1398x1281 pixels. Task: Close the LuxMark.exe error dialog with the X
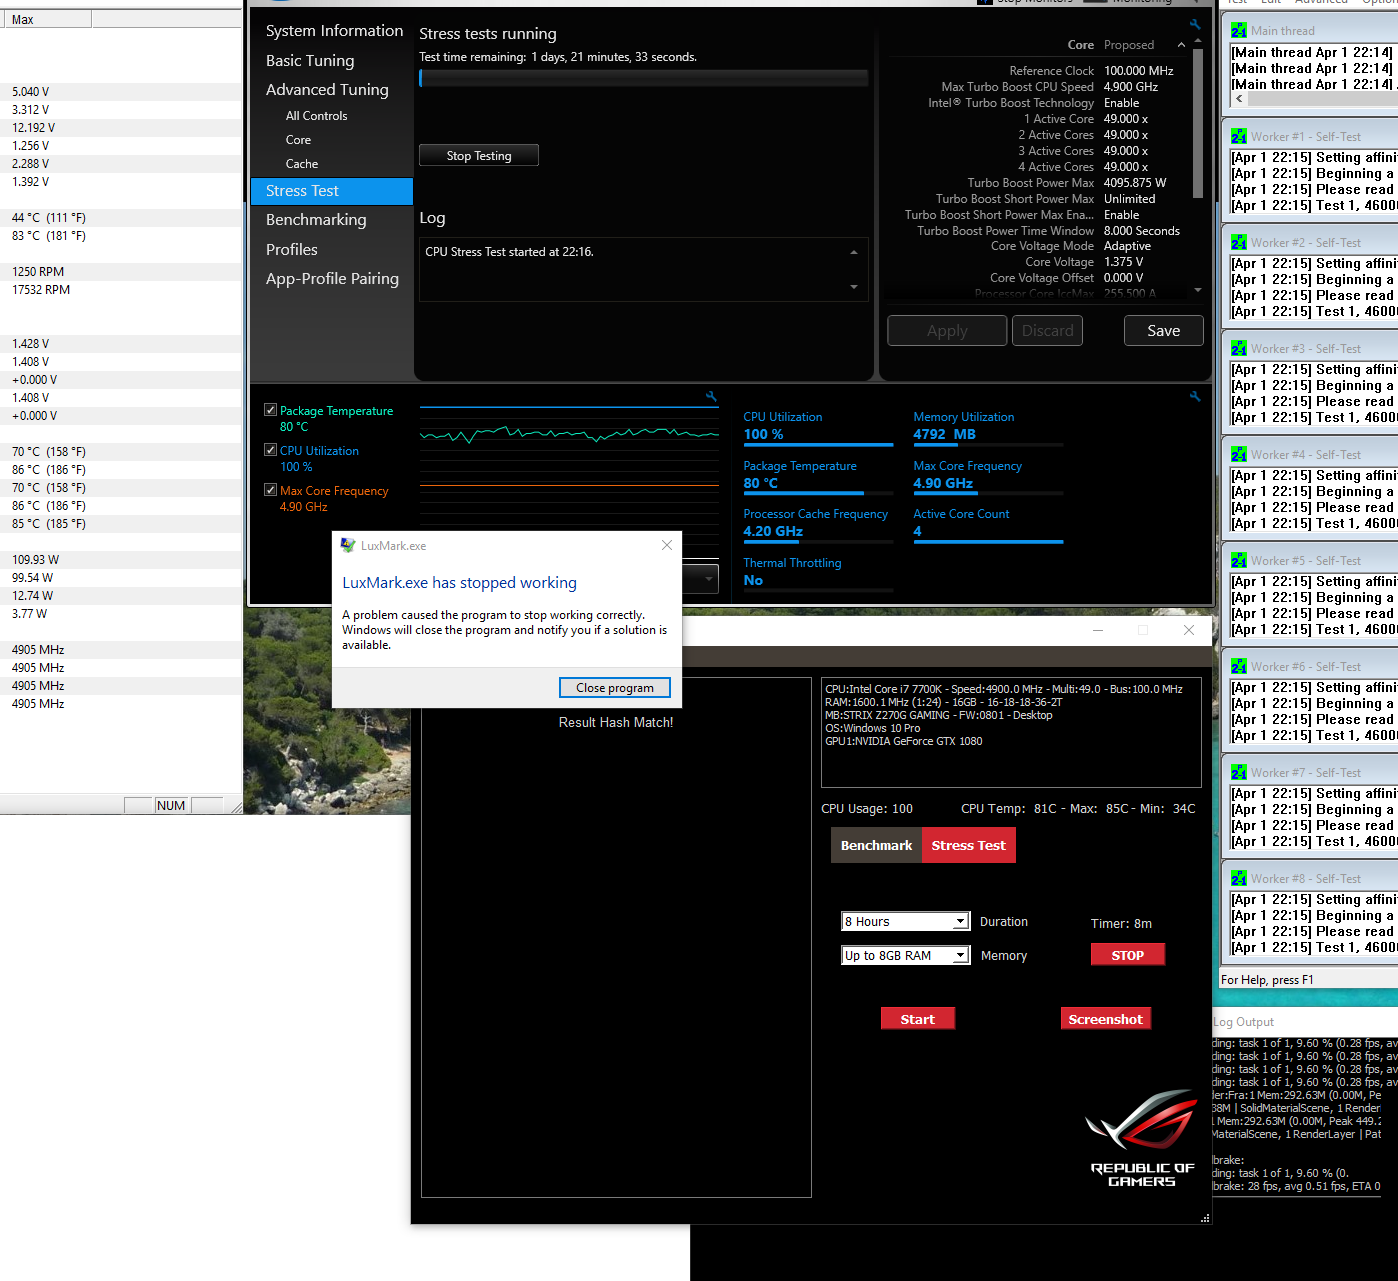(x=667, y=545)
